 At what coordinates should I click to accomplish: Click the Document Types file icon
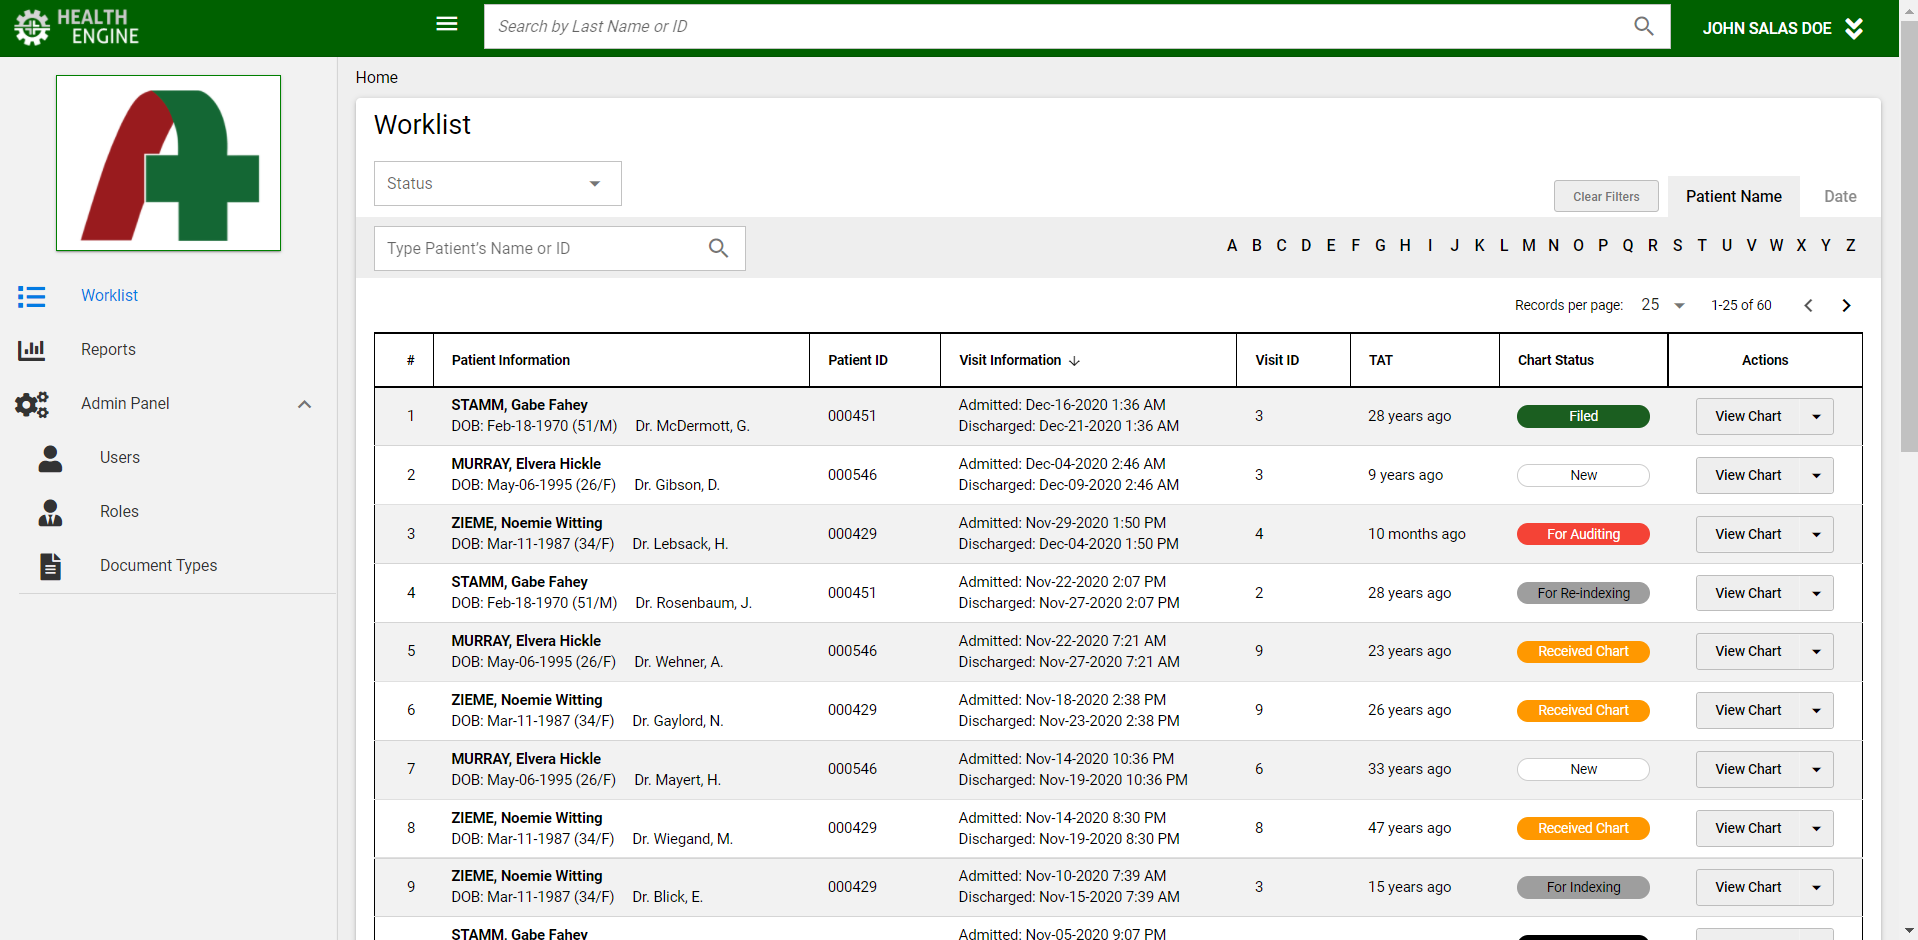pyautogui.click(x=50, y=566)
